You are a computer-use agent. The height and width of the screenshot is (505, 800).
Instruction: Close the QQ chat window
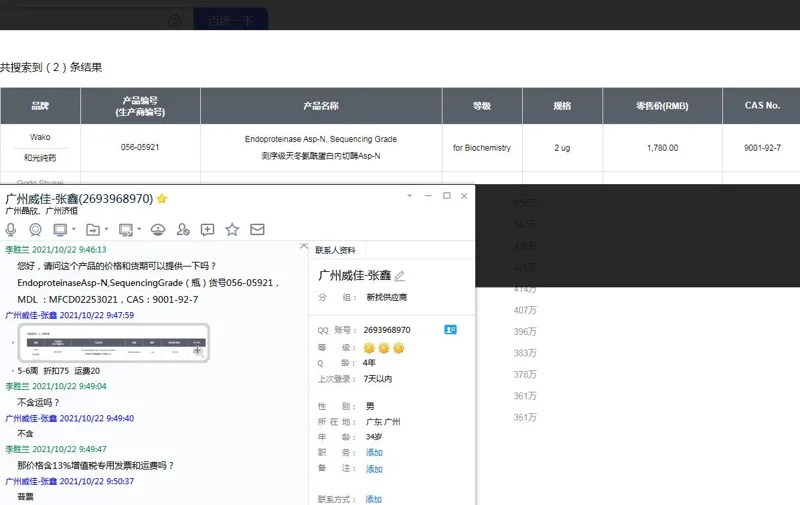coord(464,196)
